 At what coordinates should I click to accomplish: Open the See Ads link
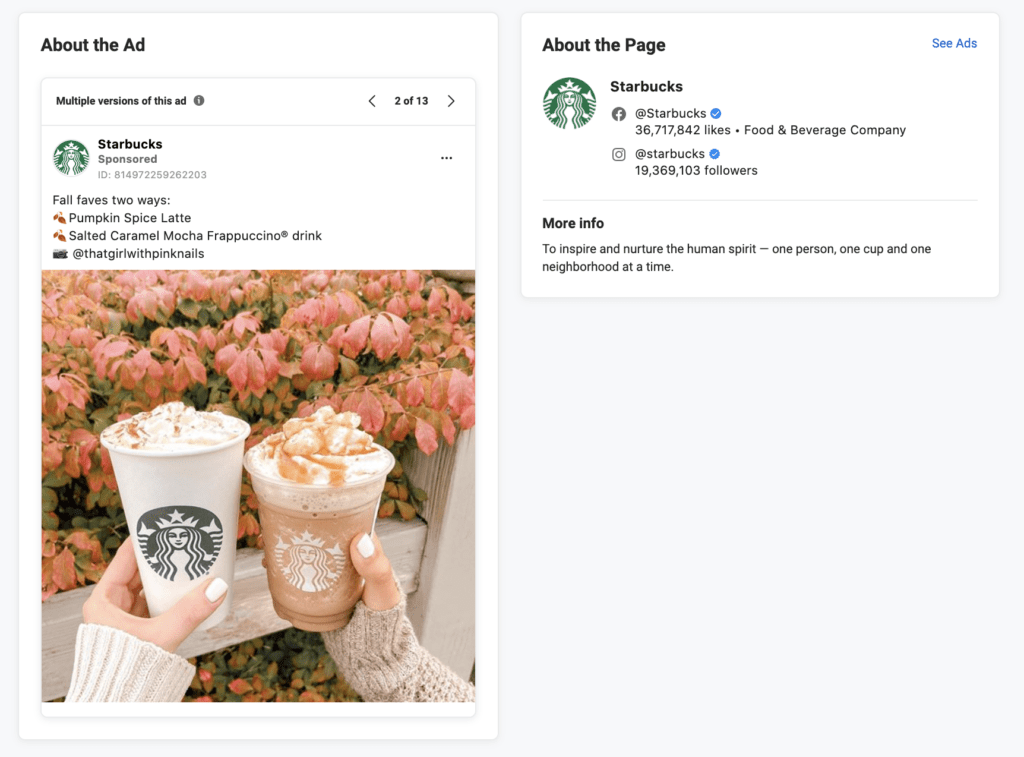(x=954, y=44)
